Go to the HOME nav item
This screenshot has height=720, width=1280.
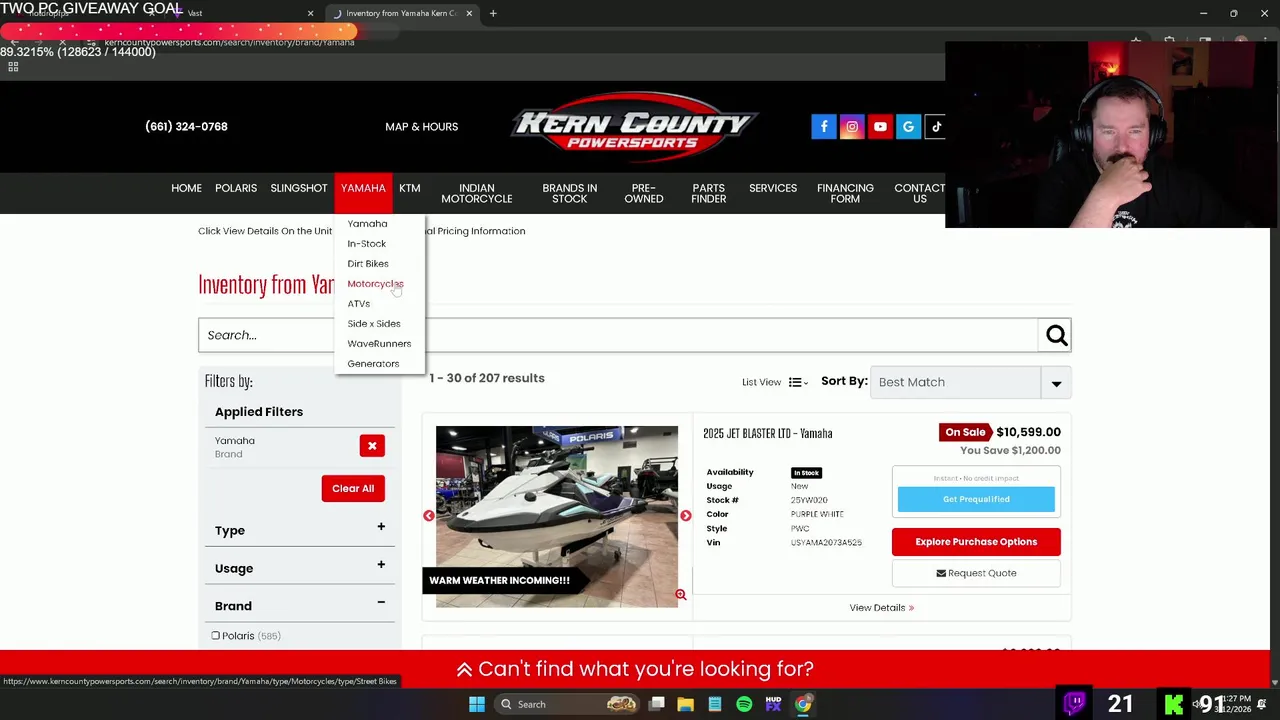tap(186, 188)
